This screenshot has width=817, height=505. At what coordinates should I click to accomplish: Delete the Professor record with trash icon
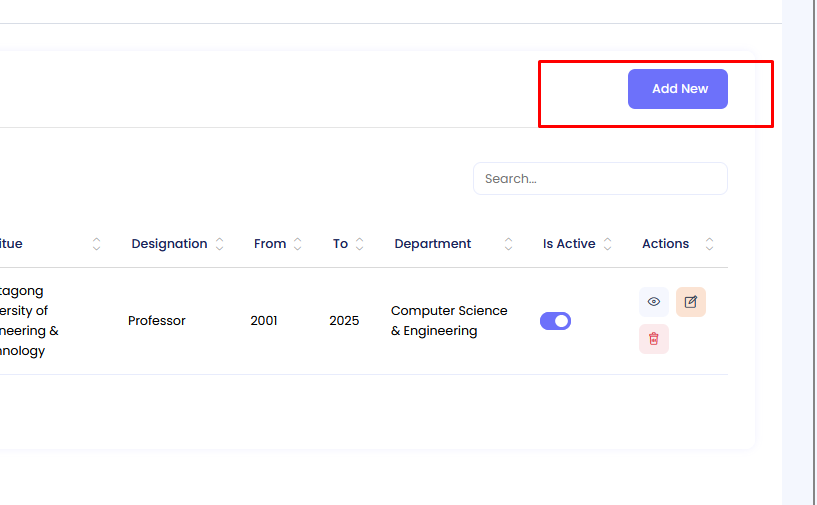(654, 339)
